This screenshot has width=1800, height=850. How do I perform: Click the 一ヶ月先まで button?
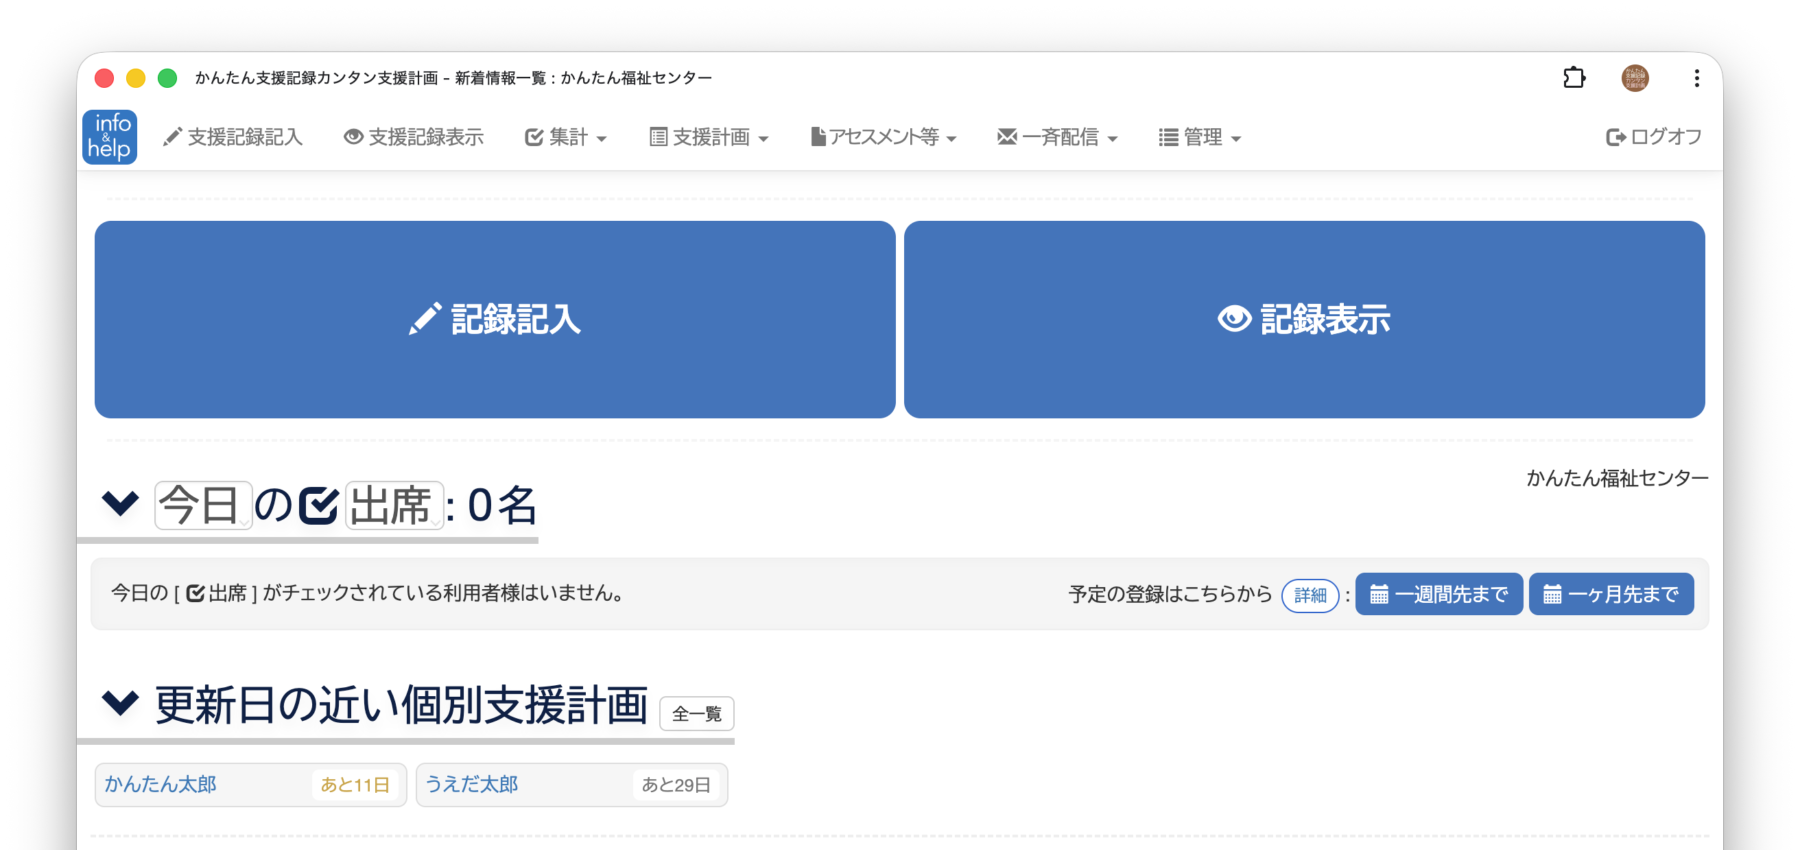pyautogui.click(x=1611, y=594)
